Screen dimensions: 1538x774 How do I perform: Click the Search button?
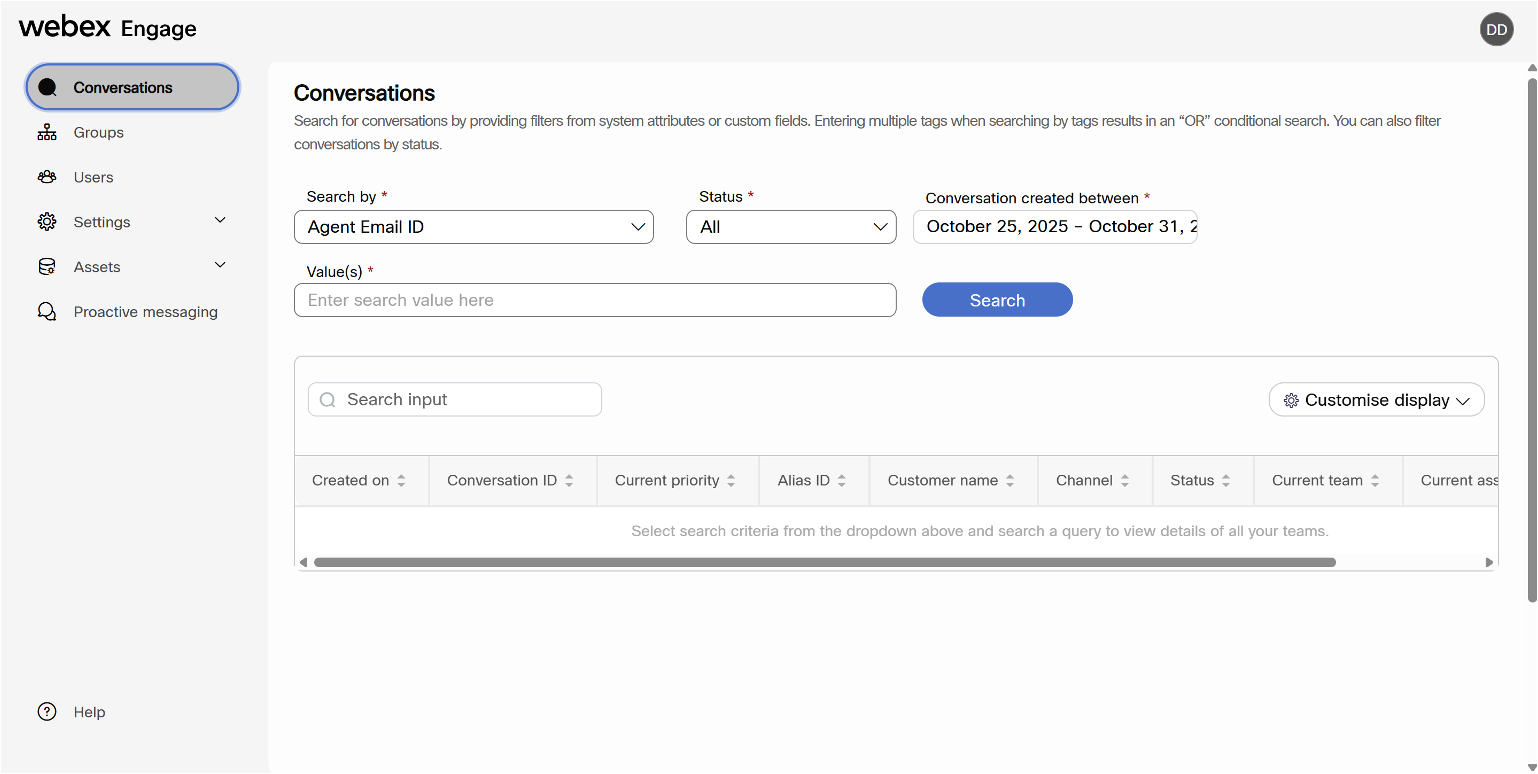[x=996, y=299]
